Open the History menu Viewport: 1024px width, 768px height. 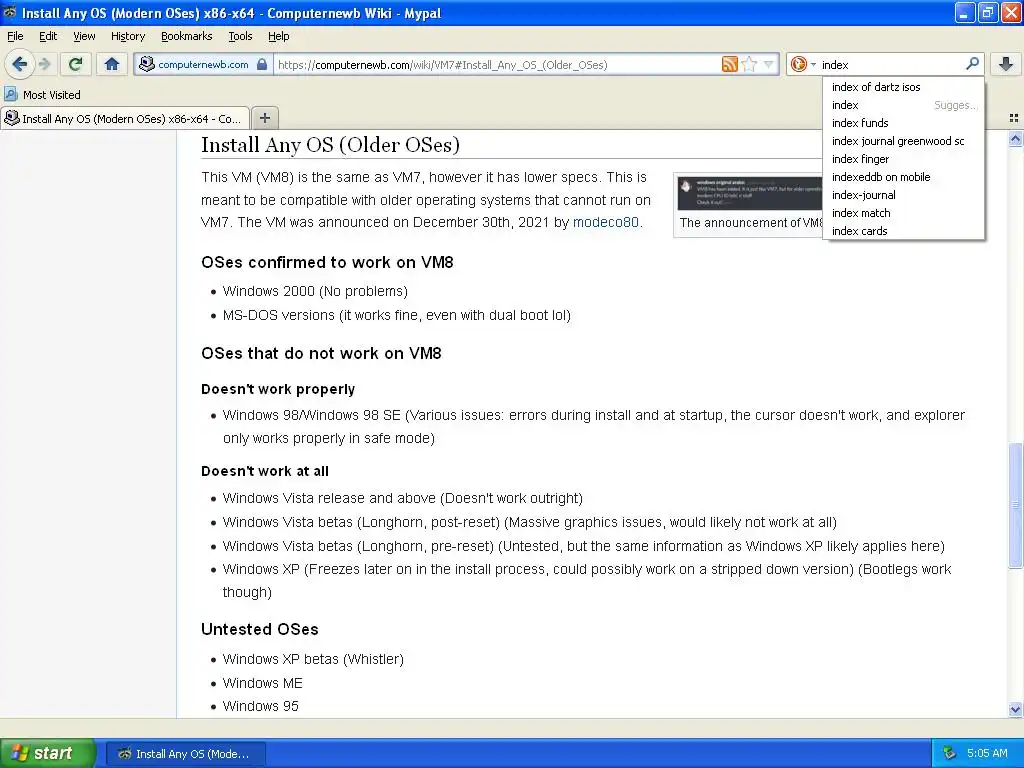(x=127, y=37)
